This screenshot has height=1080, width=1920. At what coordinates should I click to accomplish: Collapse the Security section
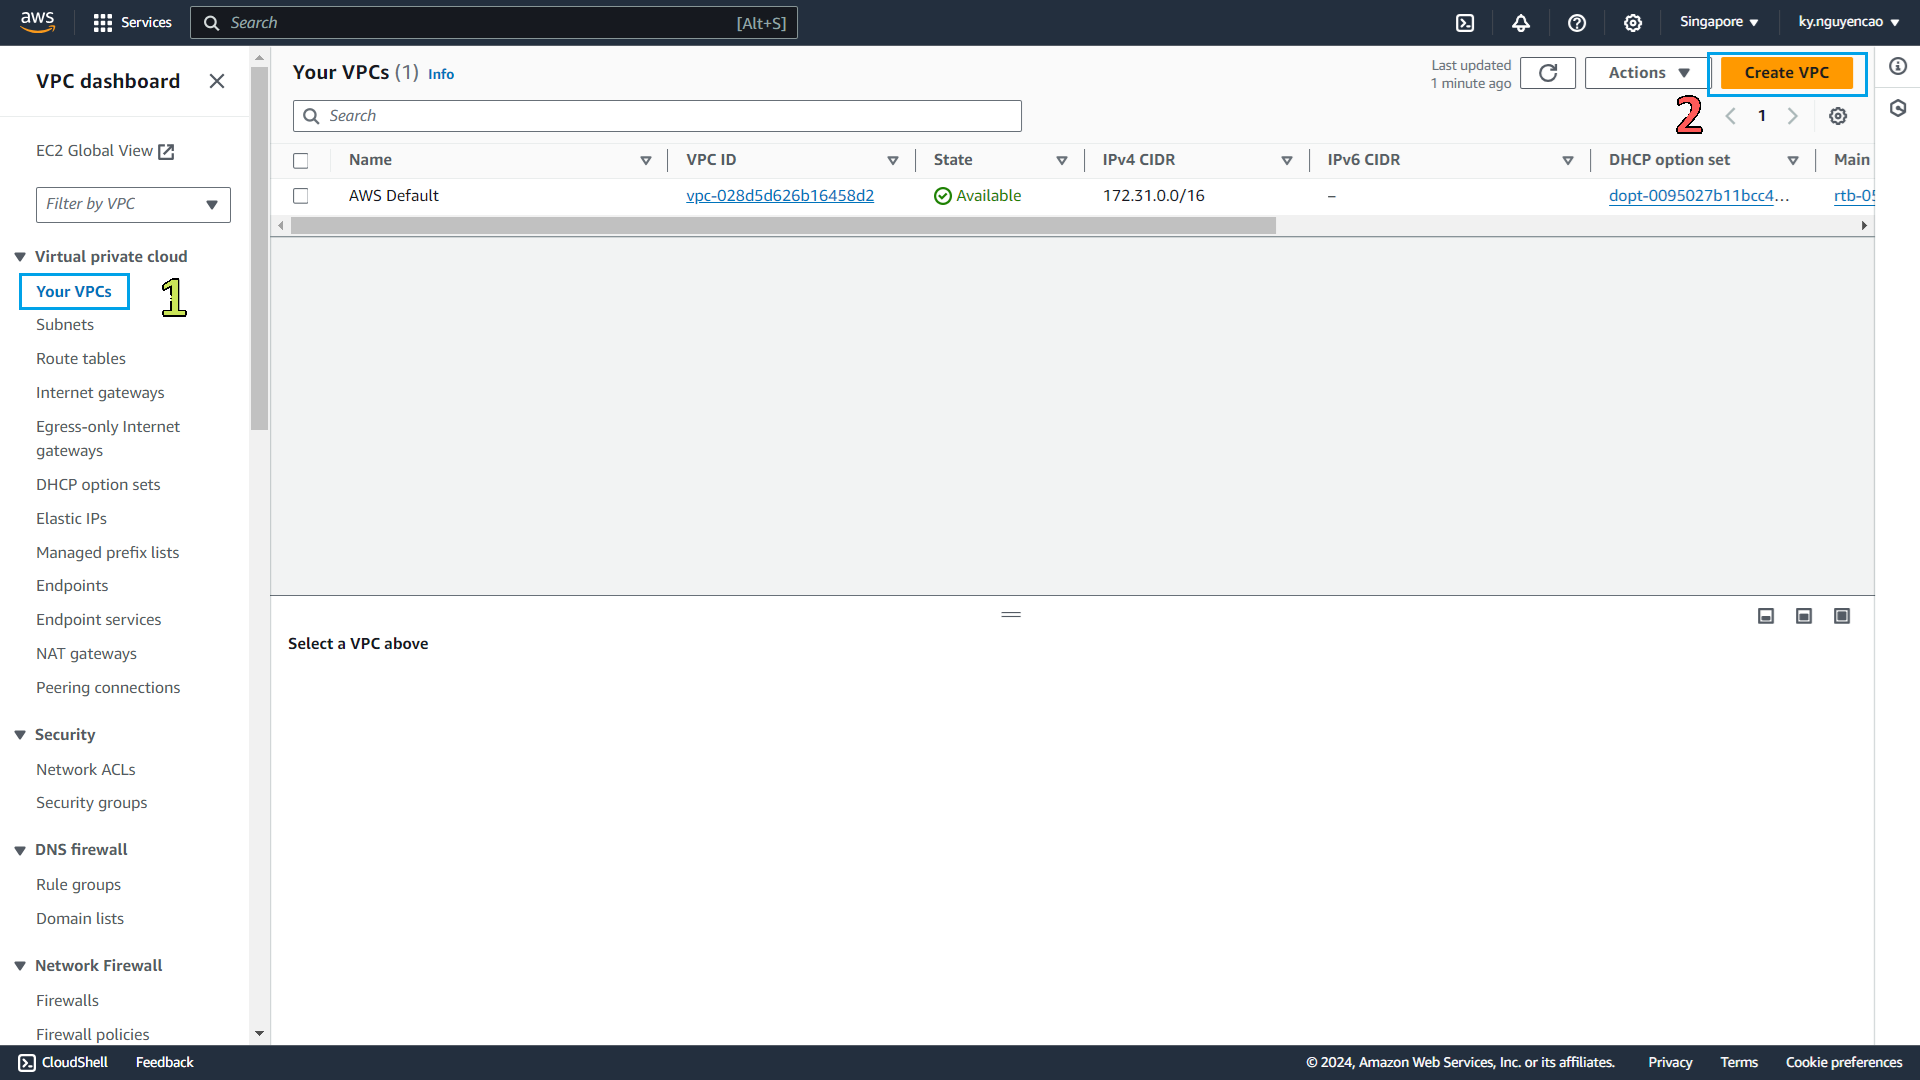point(20,735)
